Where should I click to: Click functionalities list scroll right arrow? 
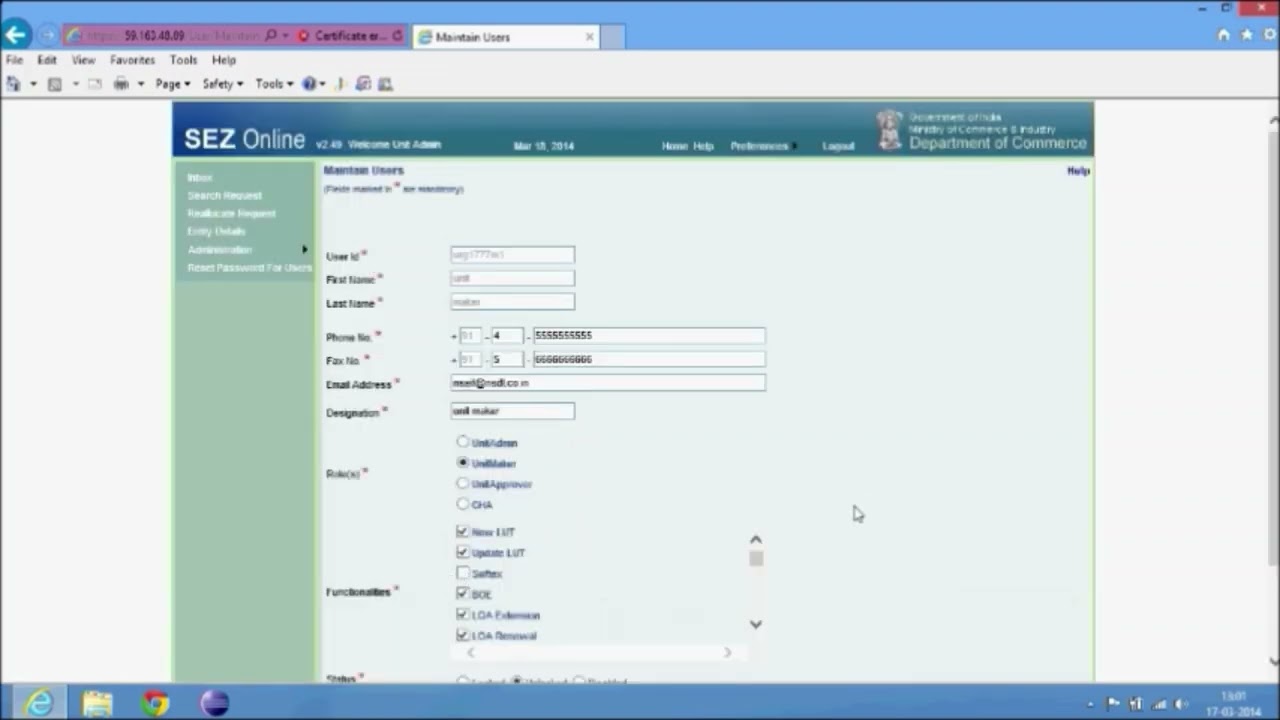pos(727,652)
